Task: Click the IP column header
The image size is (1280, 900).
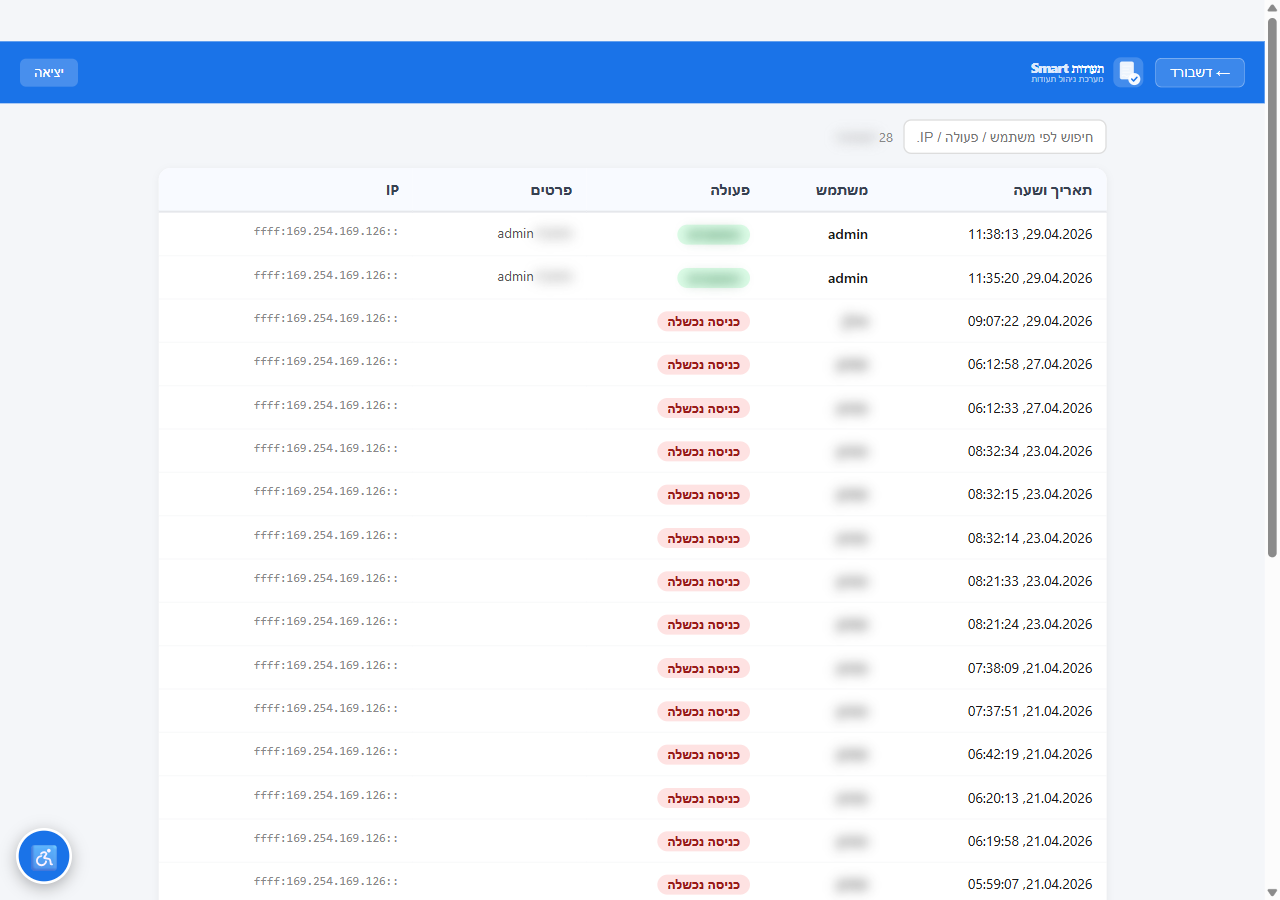Action: 392,190
